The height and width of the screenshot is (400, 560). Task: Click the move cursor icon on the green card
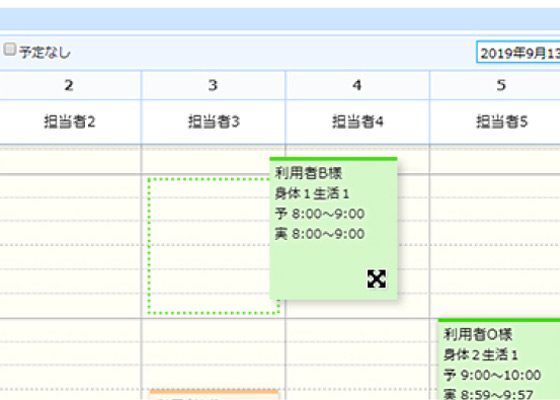[x=376, y=279]
